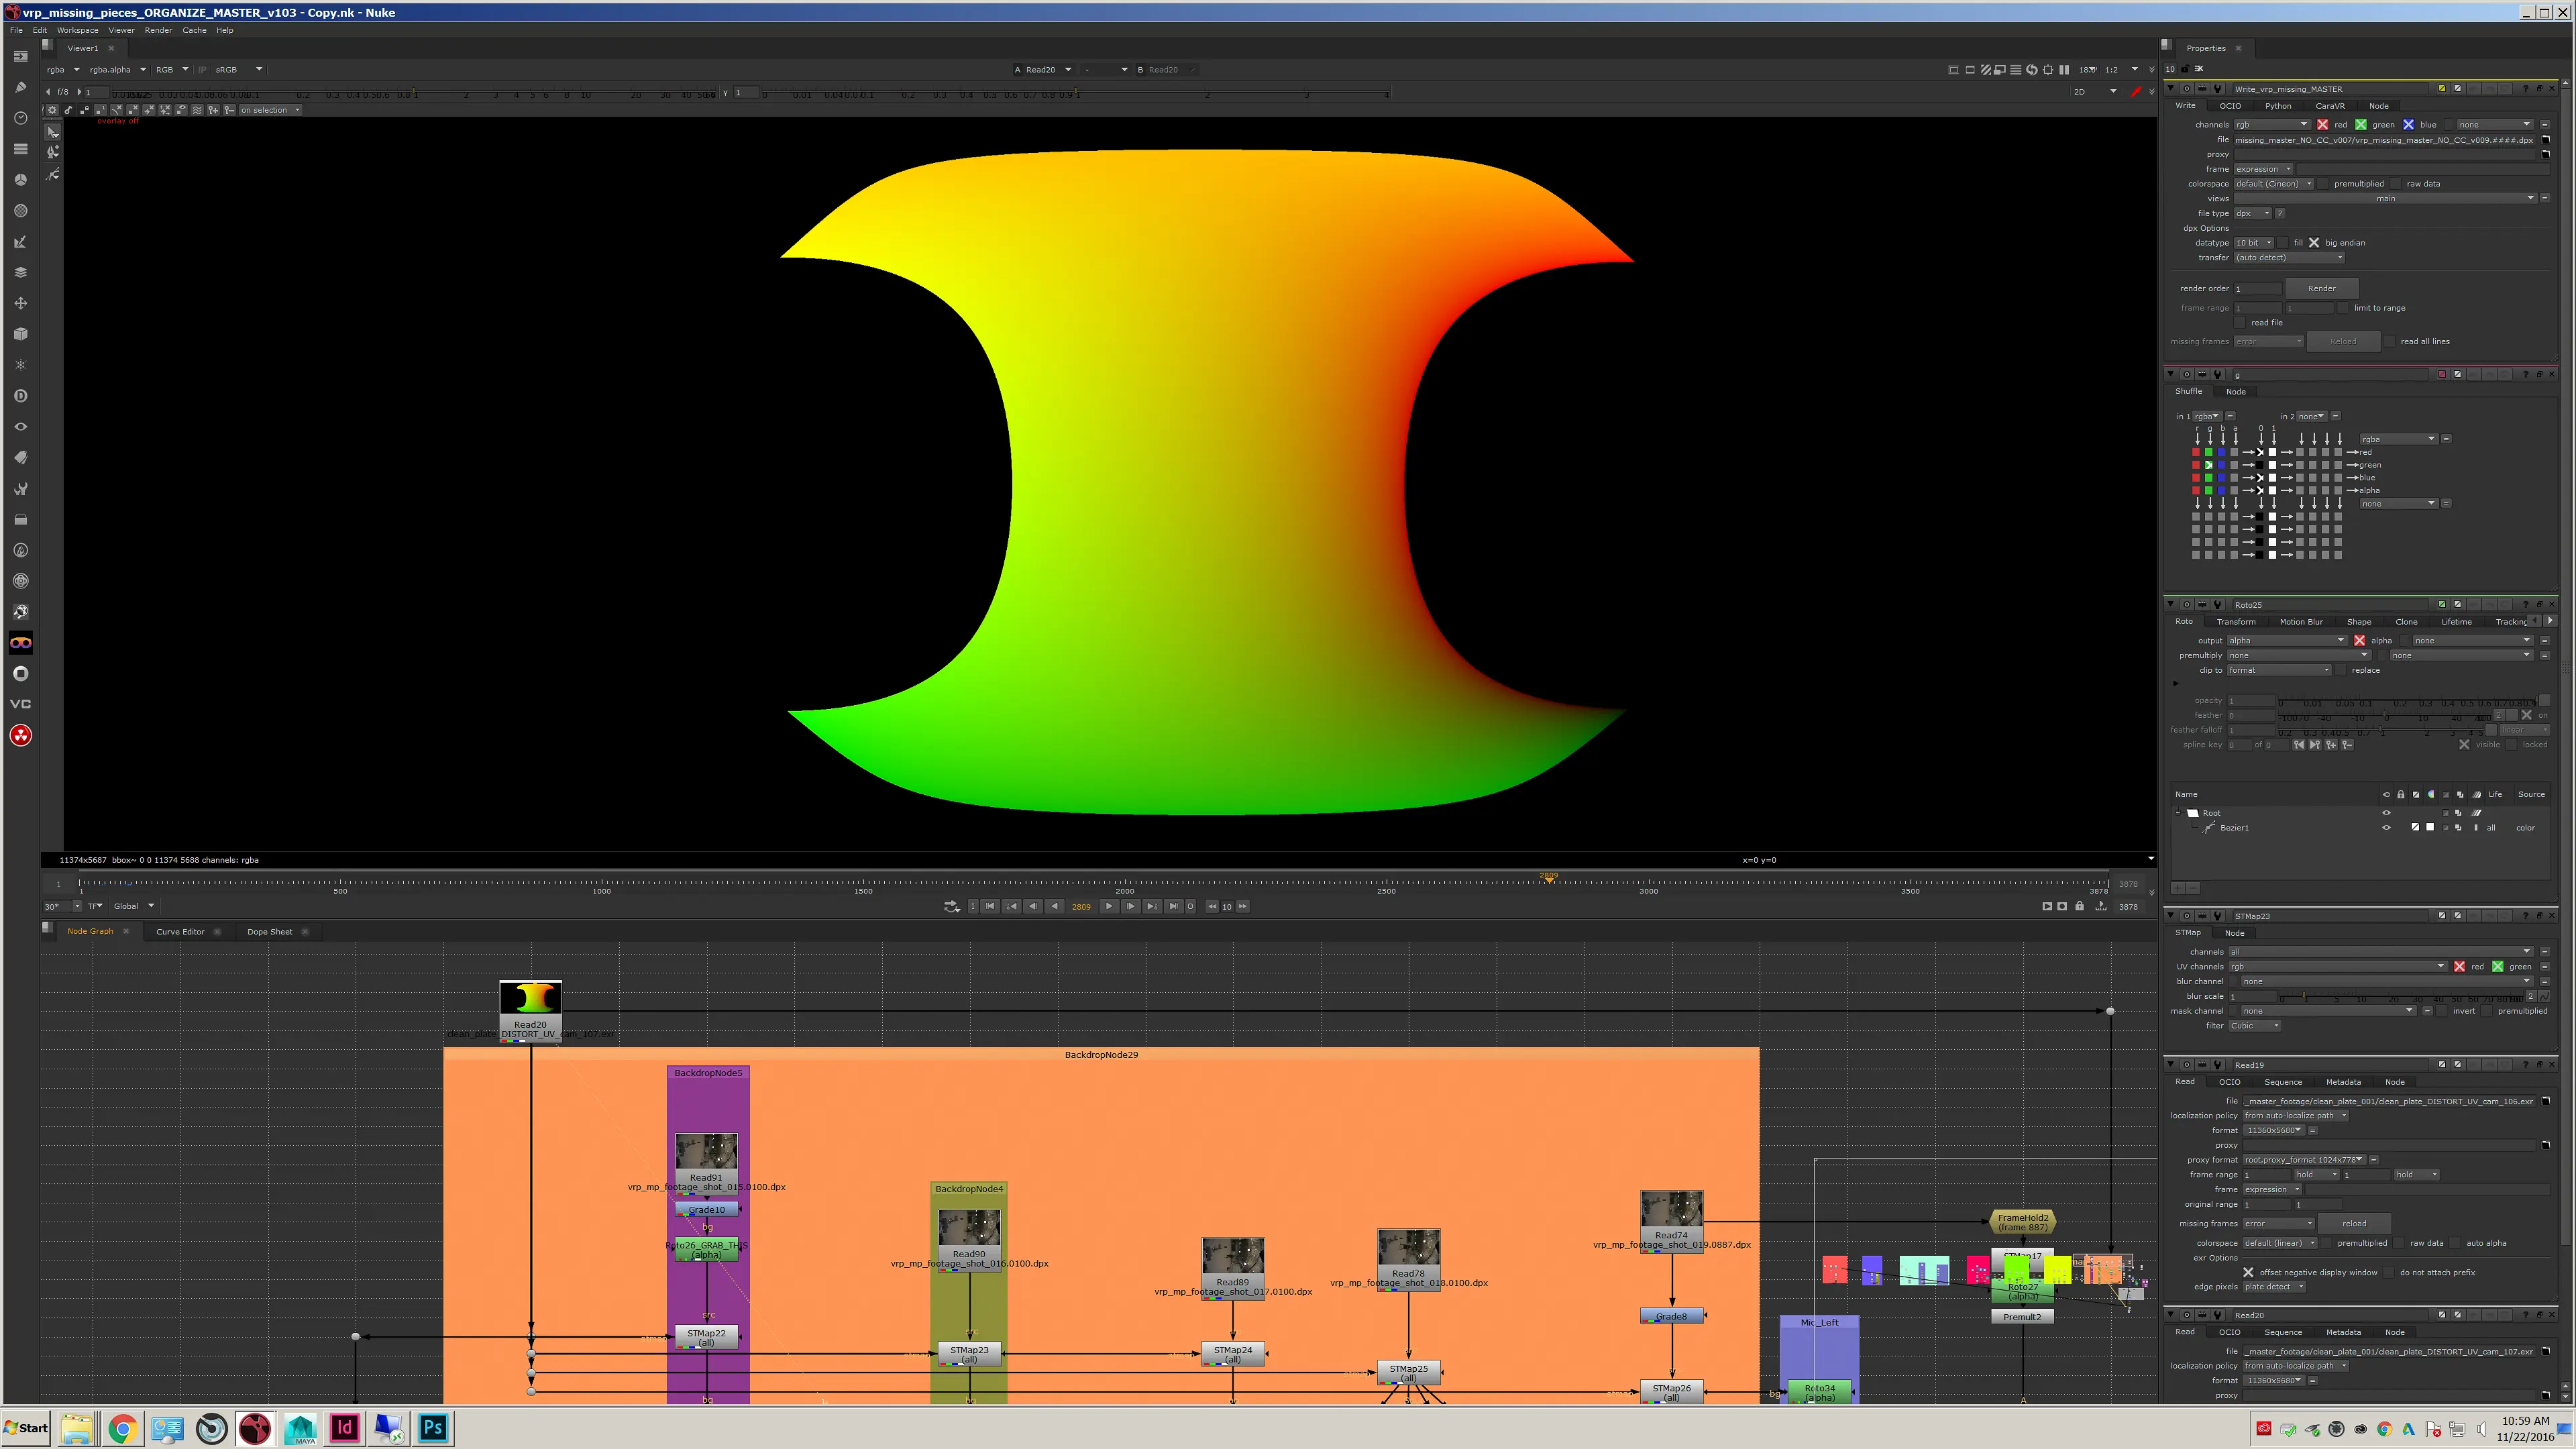Open the STMap23 filter Cubic dropdown
The image size is (2576, 1449).
pos(2254,1026)
